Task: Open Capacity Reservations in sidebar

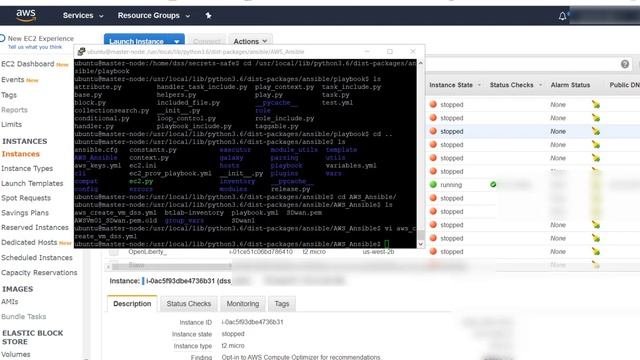Action: (x=39, y=272)
